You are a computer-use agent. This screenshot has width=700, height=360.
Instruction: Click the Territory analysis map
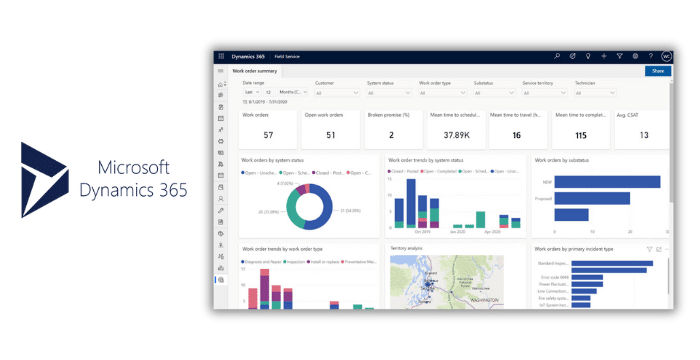(x=447, y=281)
